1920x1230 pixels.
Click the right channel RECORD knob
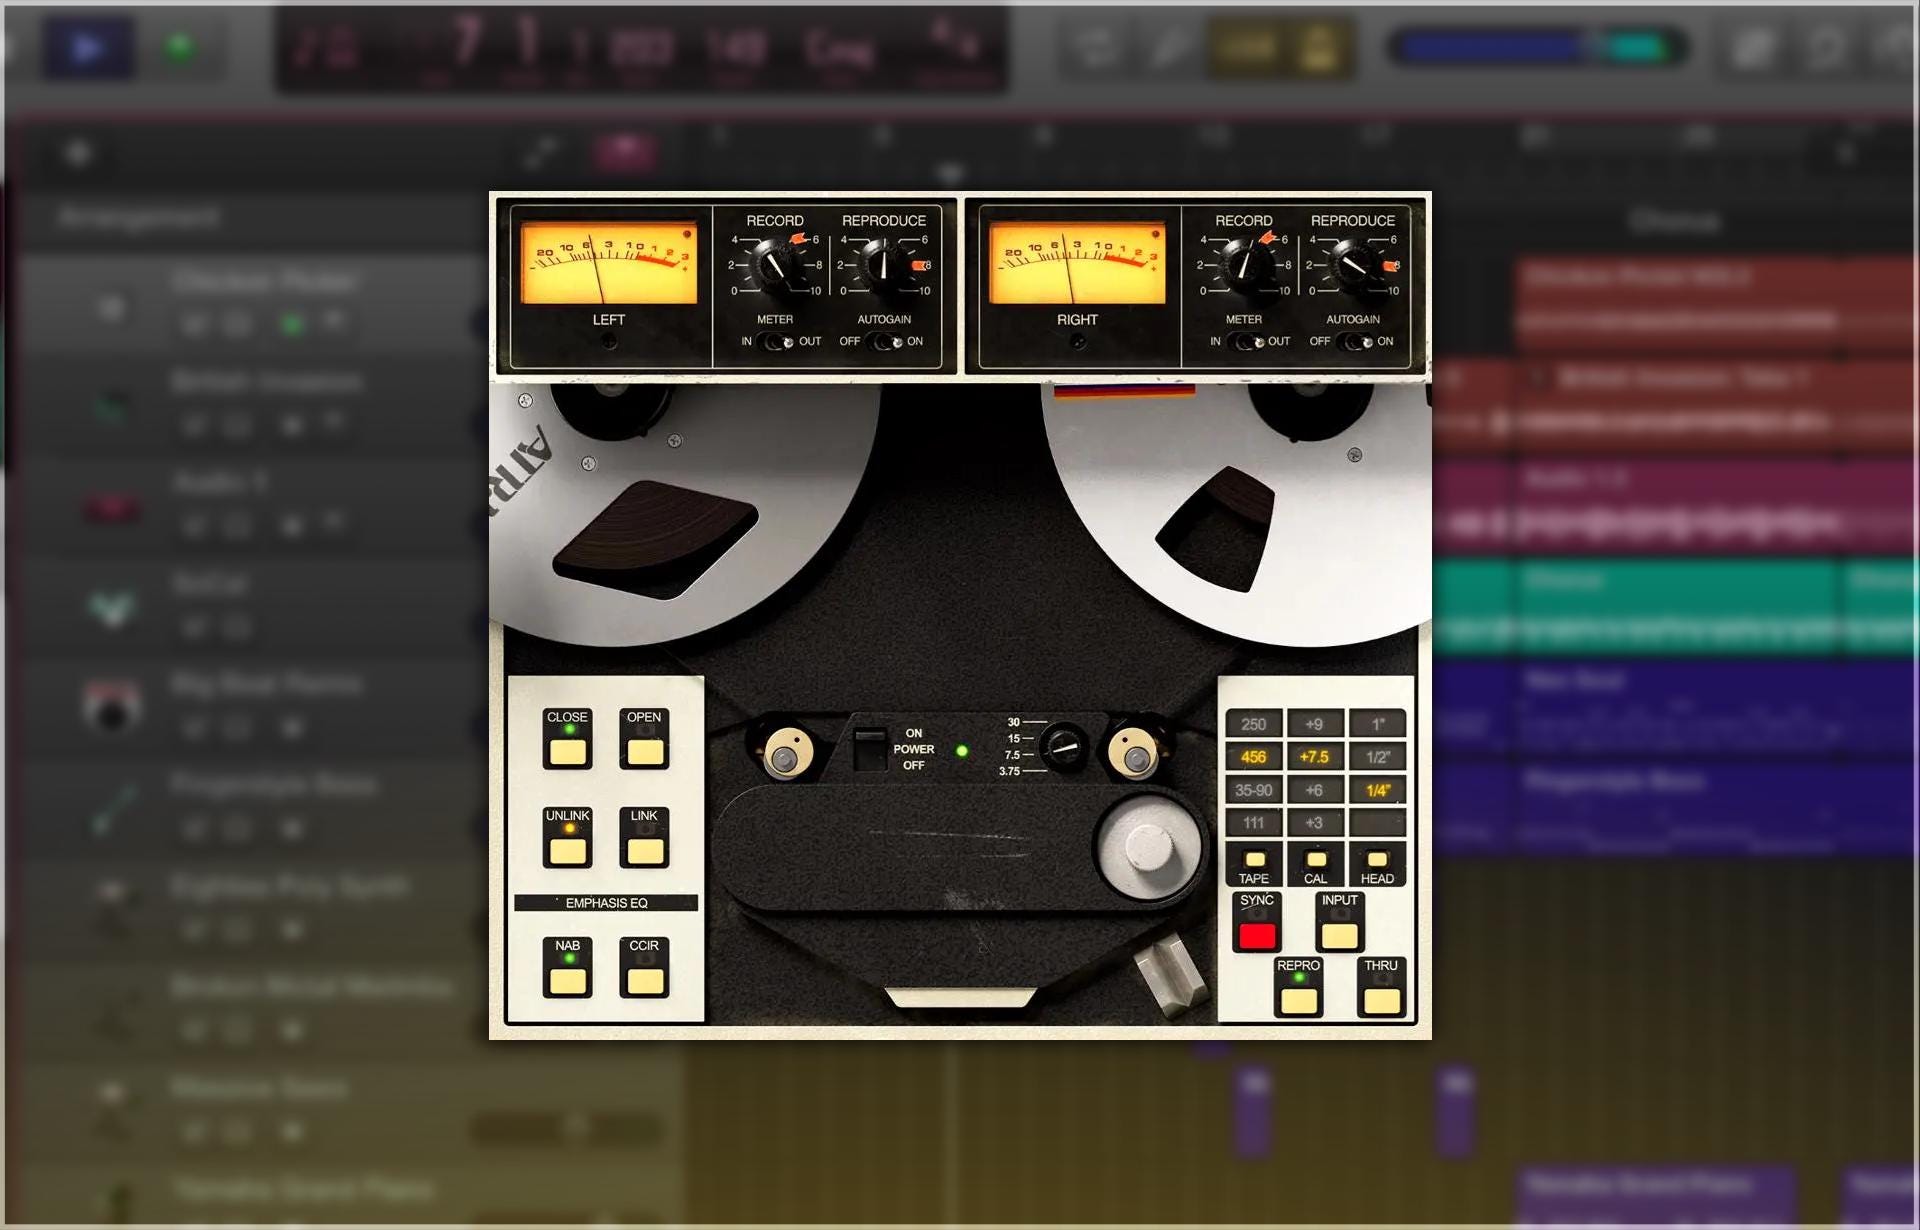(1243, 265)
